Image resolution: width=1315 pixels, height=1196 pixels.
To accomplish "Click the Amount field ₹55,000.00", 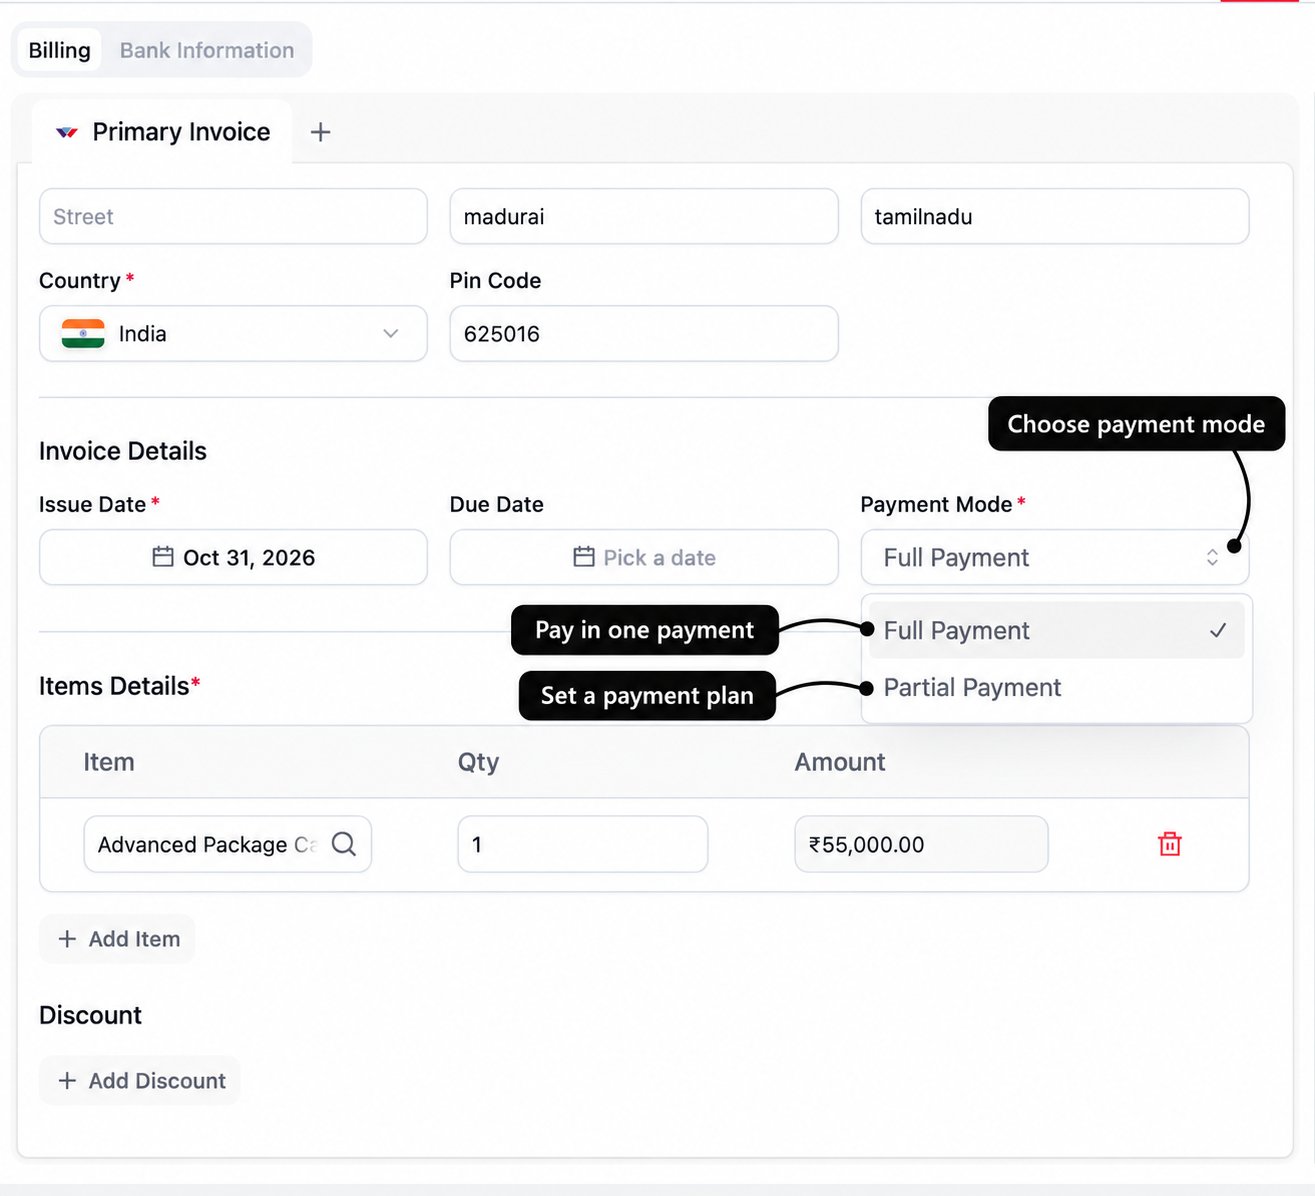I will click(921, 844).
